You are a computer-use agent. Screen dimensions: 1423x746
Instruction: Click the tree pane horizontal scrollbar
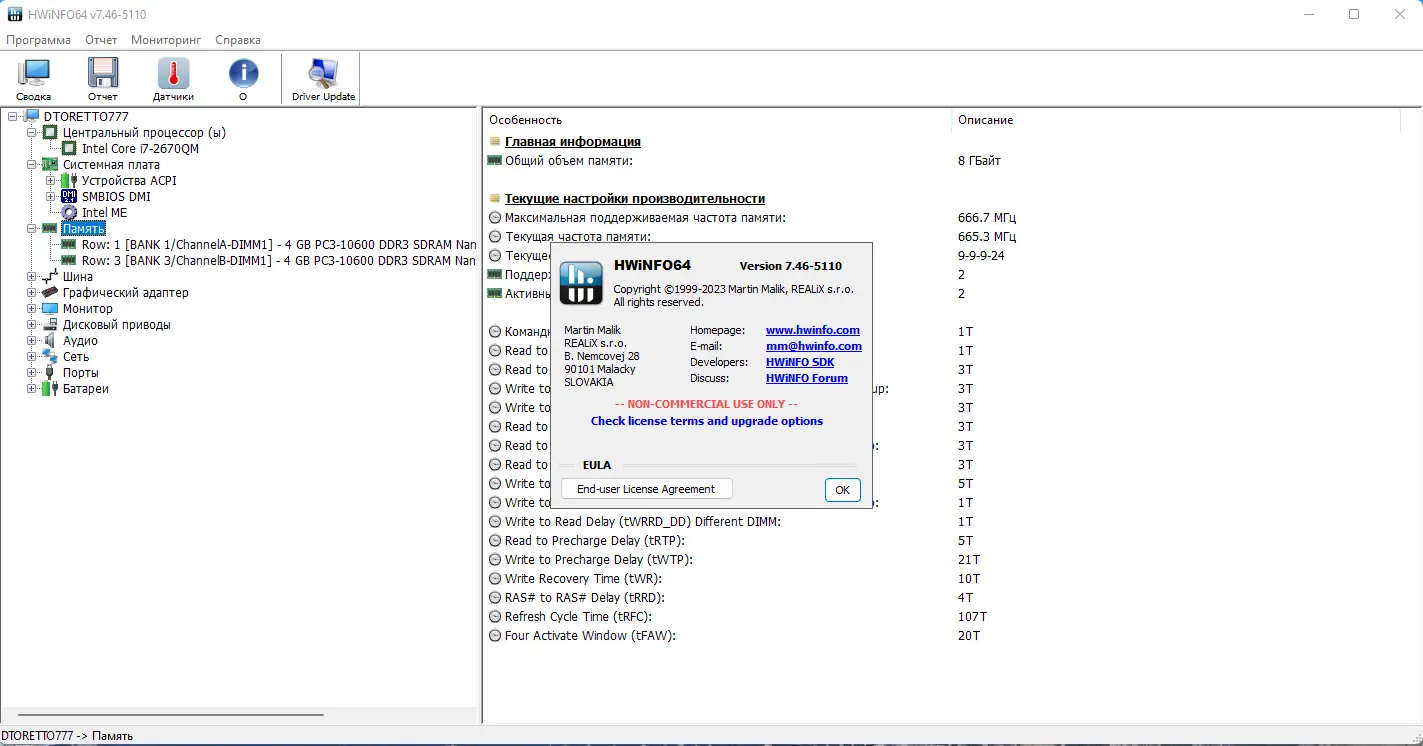point(170,714)
